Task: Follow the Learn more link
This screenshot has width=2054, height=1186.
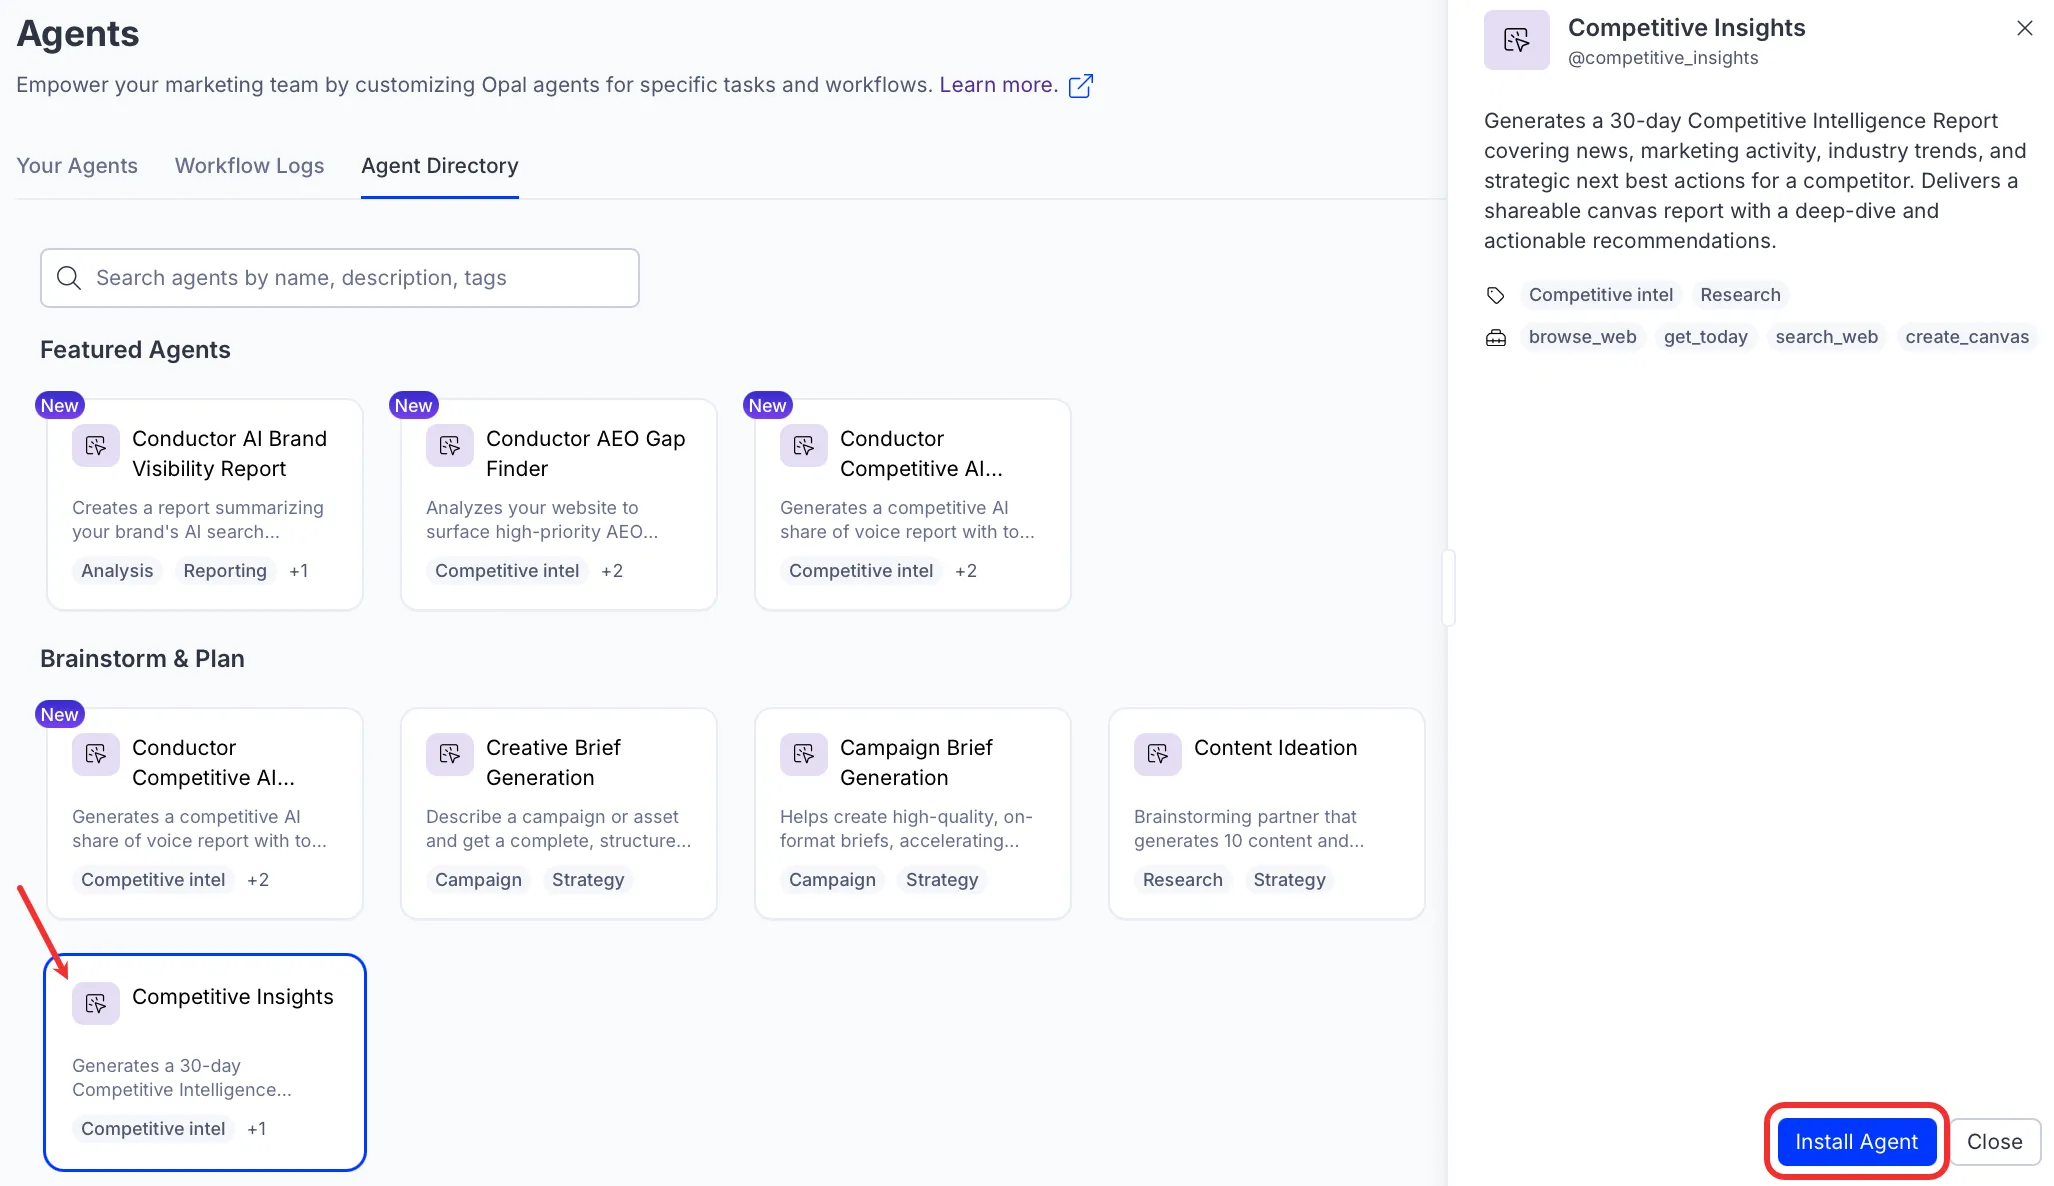Action: pos(998,85)
